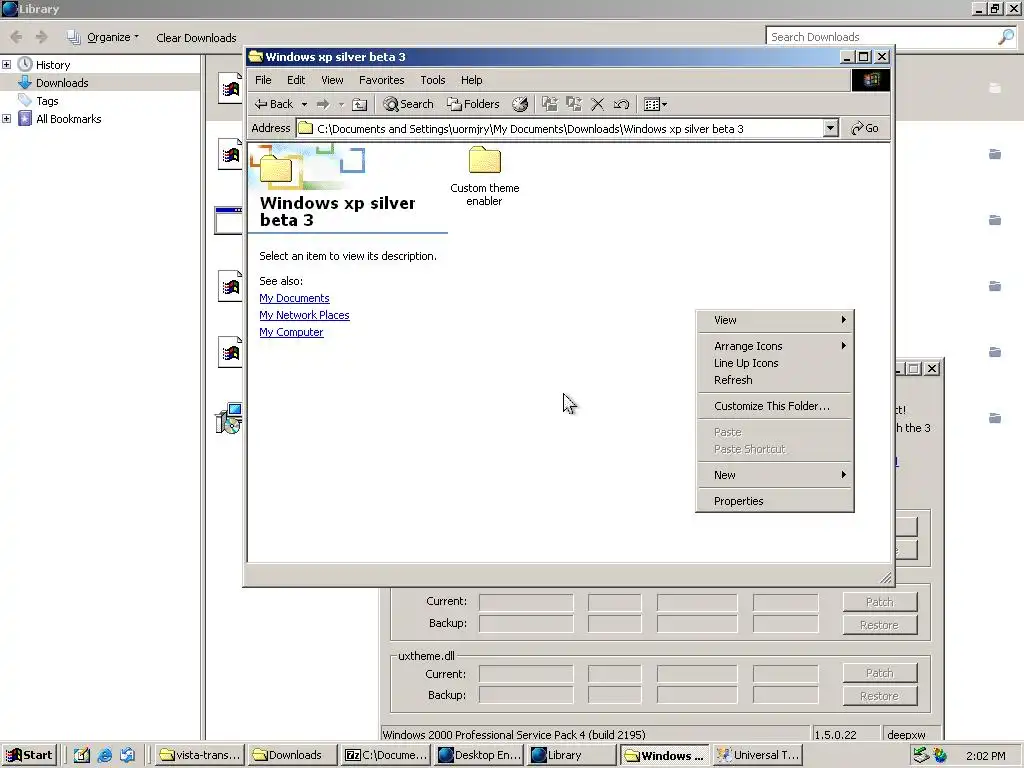Click the Delete X icon in the Explorer toolbar
This screenshot has height=768, width=1024.
click(597, 104)
